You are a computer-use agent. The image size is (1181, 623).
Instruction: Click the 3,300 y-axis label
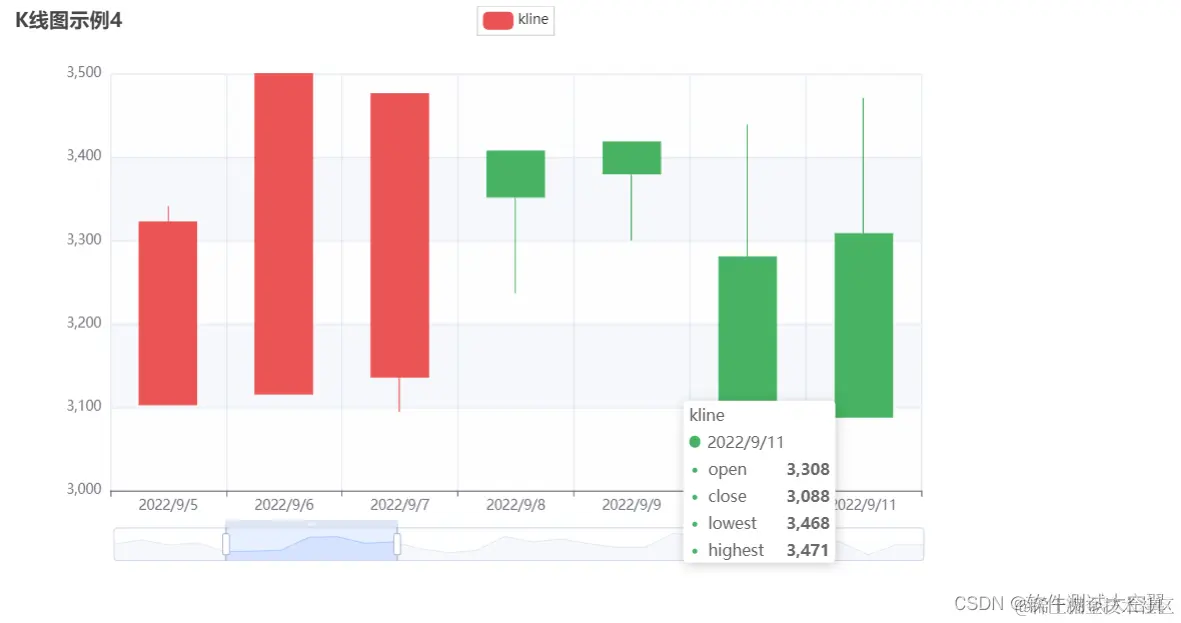click(84, 240)
